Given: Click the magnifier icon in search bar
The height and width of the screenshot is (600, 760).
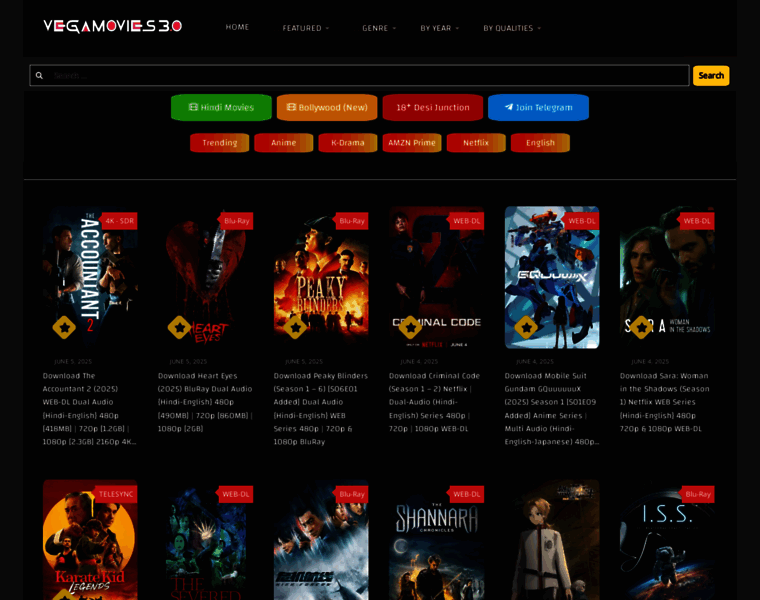Looking at the screenshot, I should point(39,76).
